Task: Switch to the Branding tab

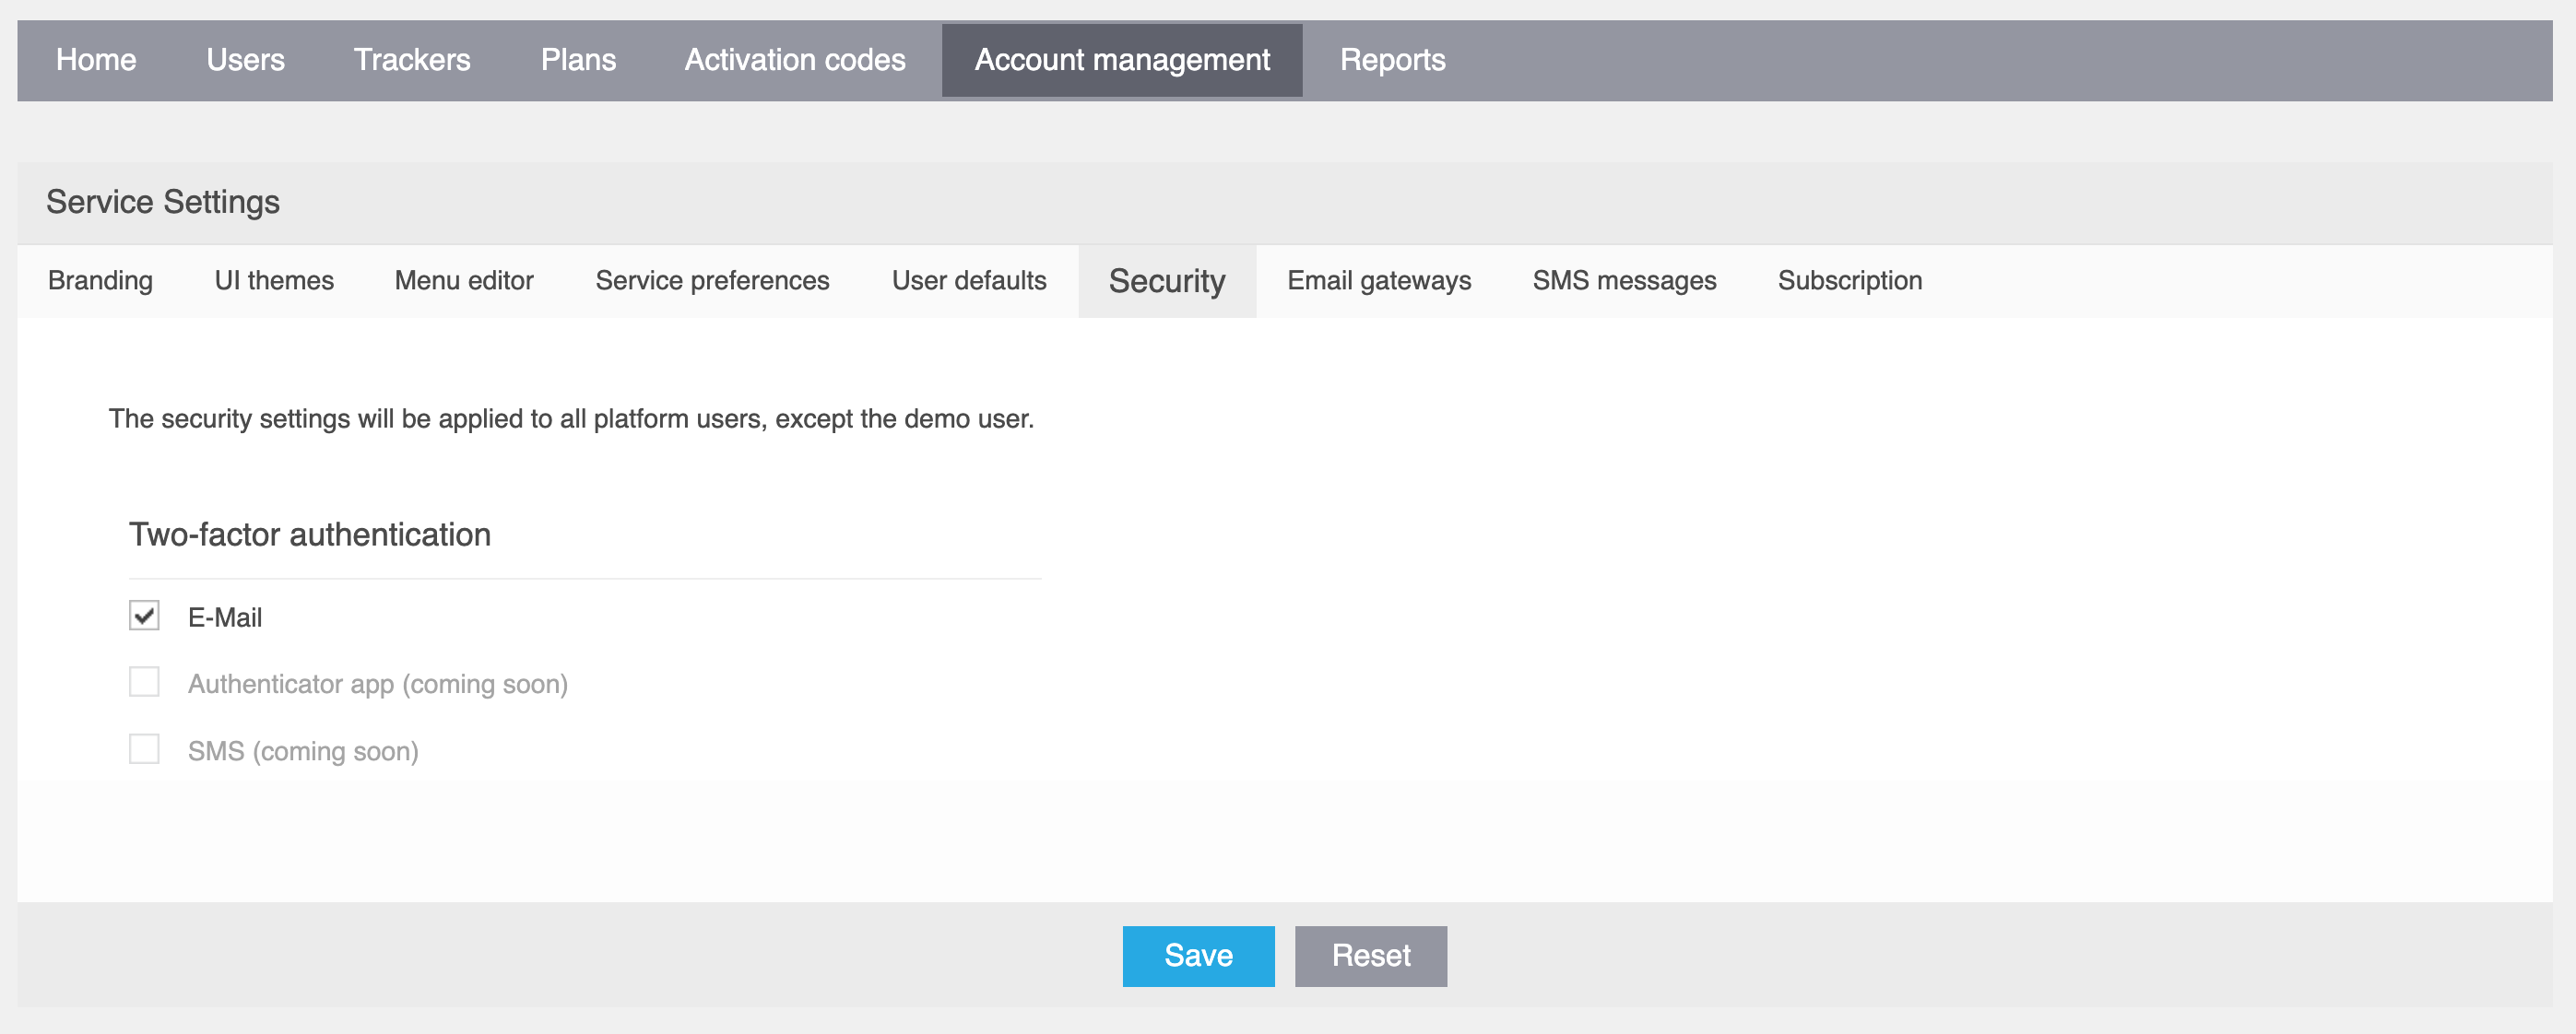Action: point(100,281)
